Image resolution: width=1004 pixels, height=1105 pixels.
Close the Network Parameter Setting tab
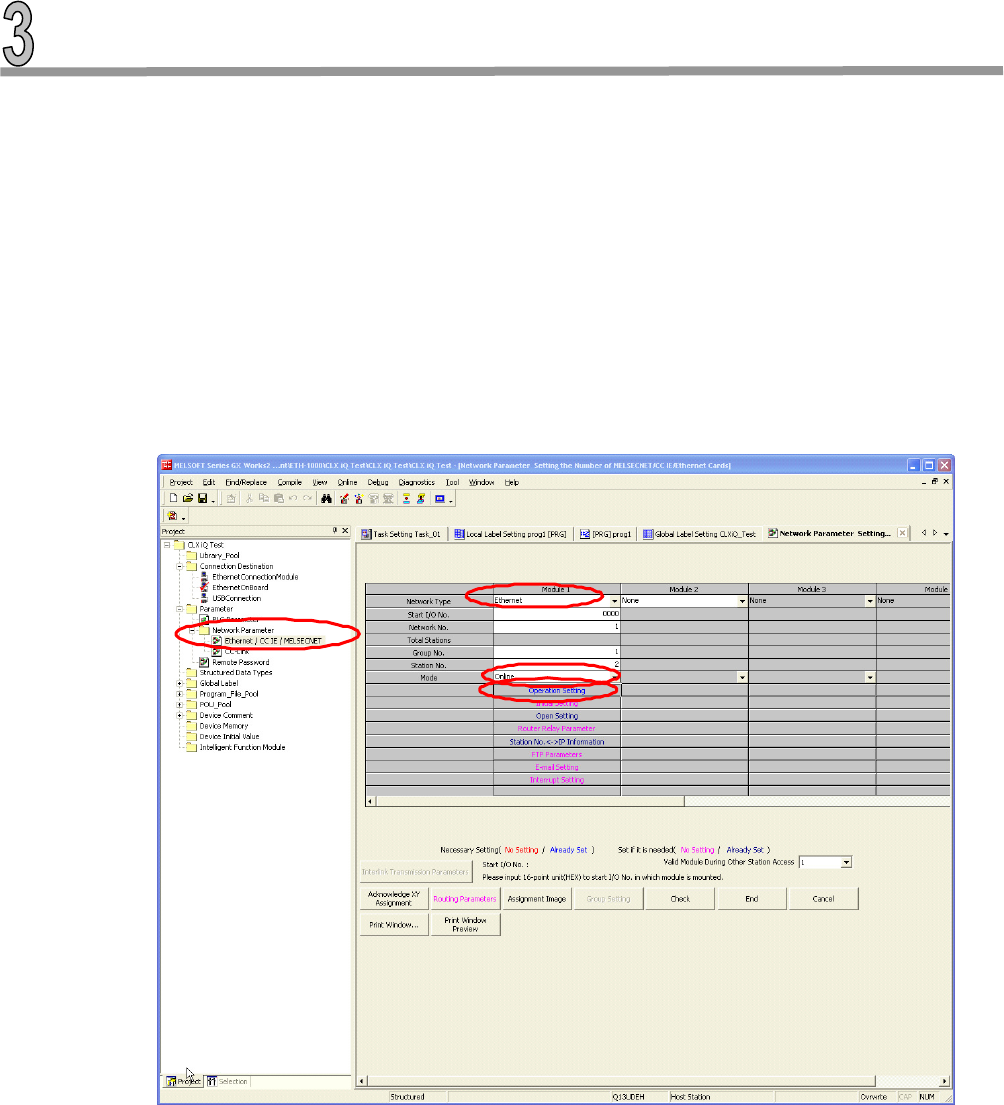[902, 533]
